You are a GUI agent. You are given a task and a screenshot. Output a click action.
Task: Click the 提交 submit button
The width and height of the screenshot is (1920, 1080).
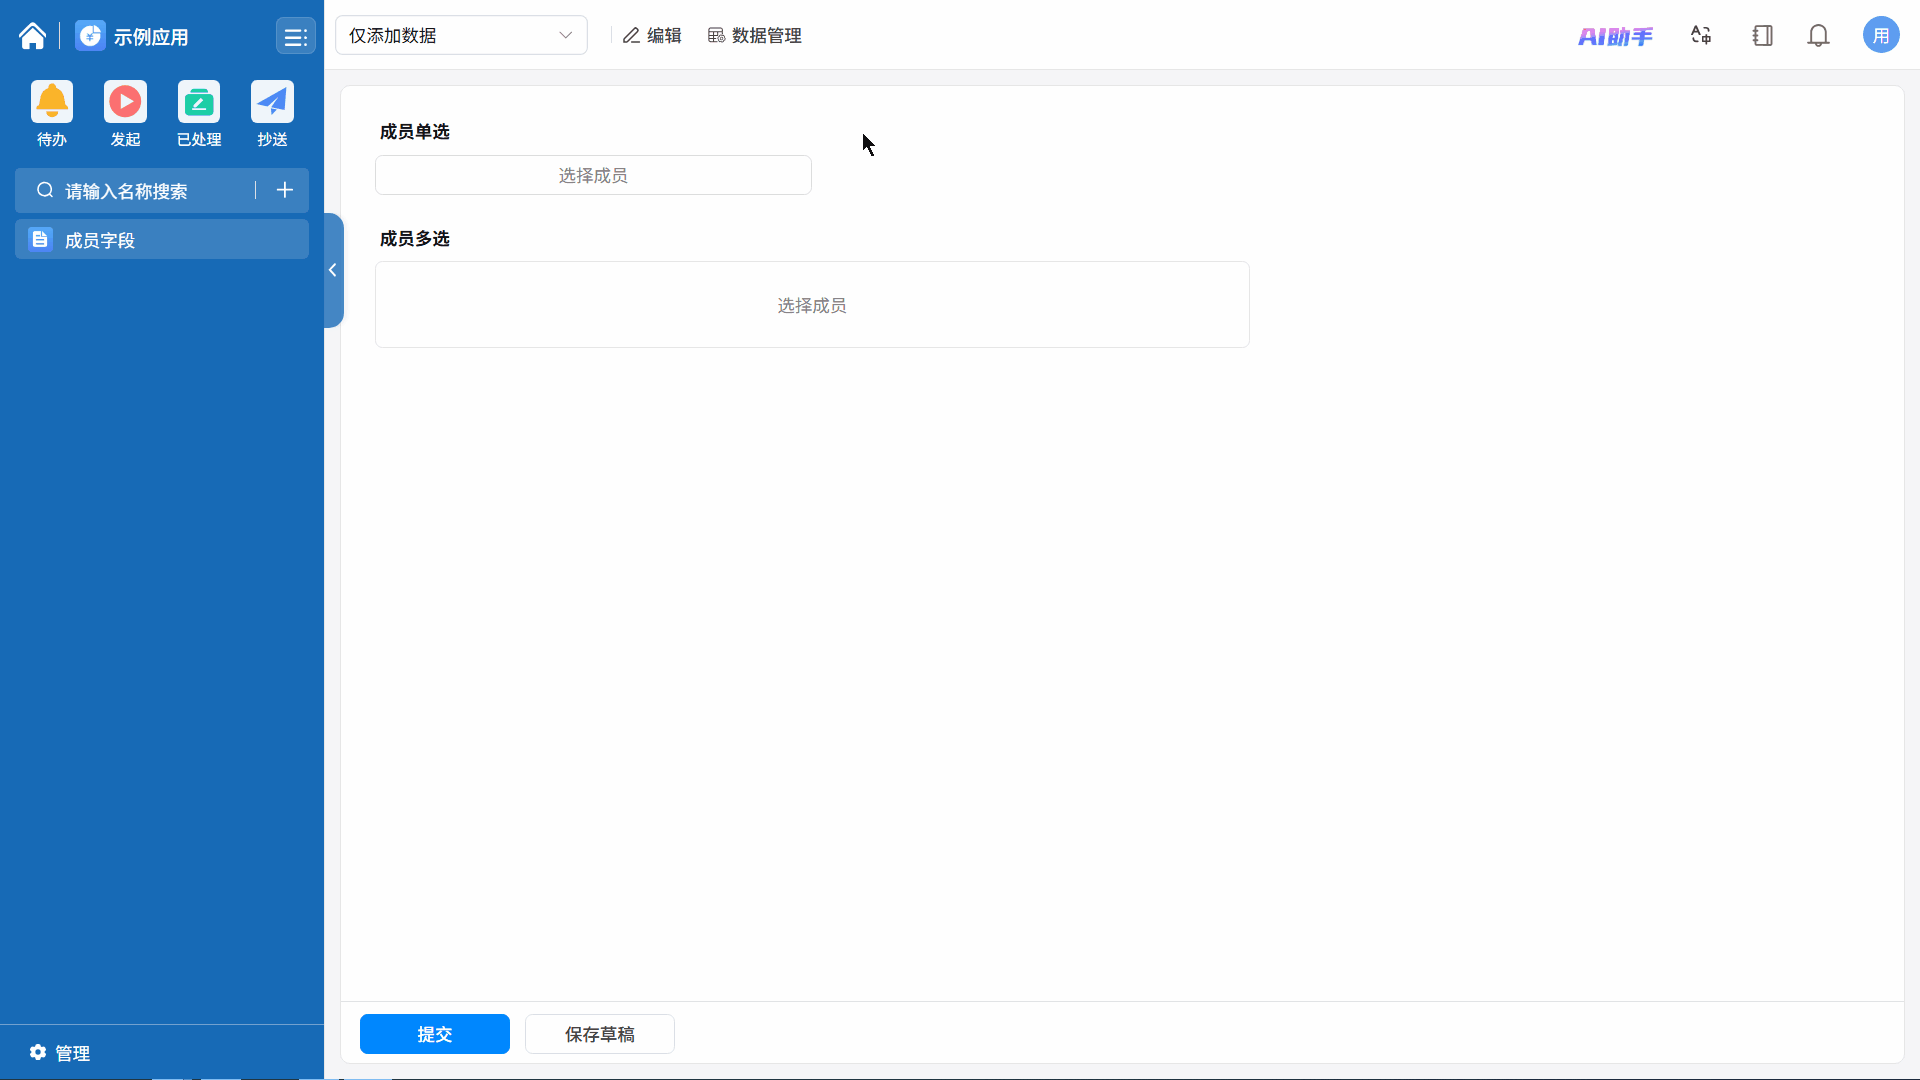pos(435,1034)
